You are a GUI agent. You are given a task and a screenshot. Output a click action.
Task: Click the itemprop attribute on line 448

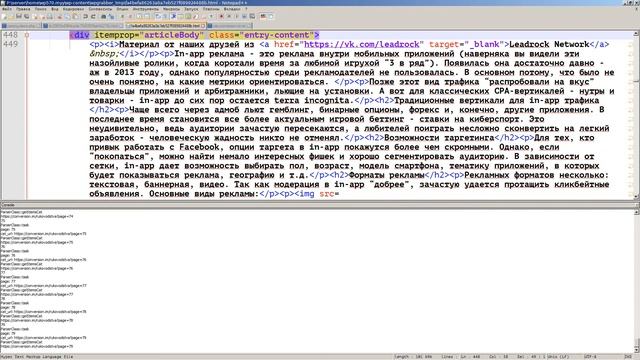point(115,35)
